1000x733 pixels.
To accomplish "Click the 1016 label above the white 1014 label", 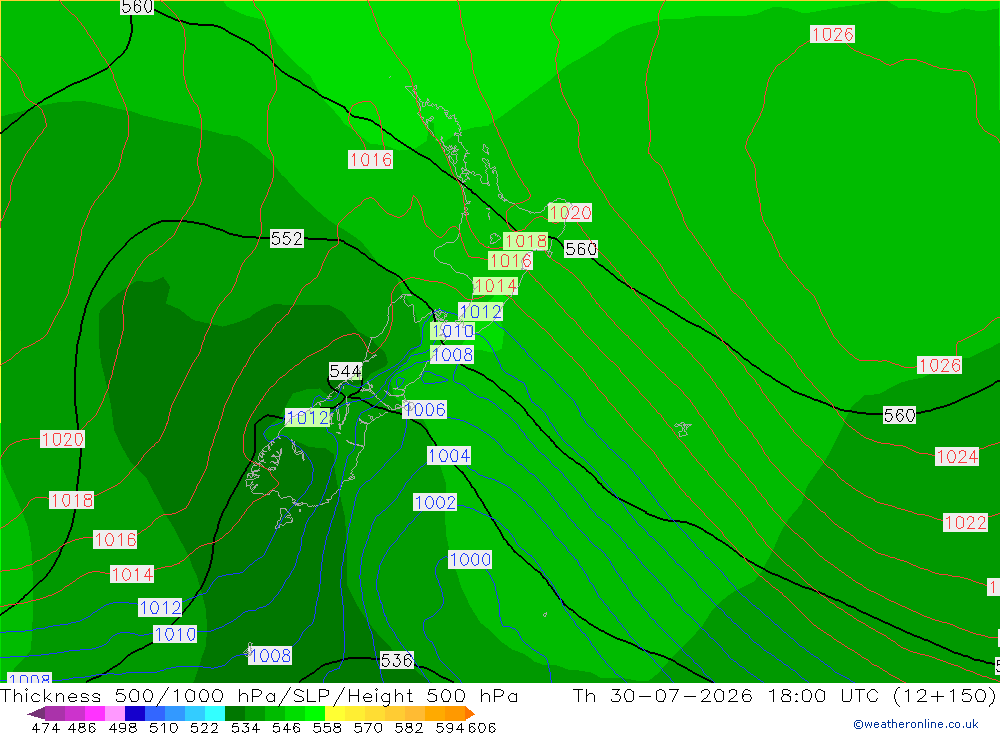I will [115, 540].
